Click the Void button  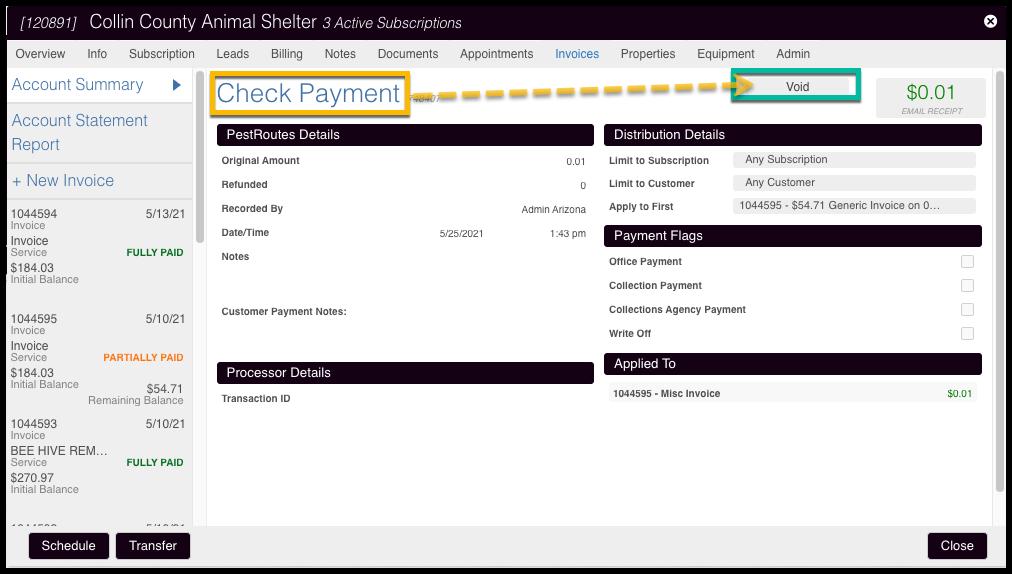pos(797,87)
